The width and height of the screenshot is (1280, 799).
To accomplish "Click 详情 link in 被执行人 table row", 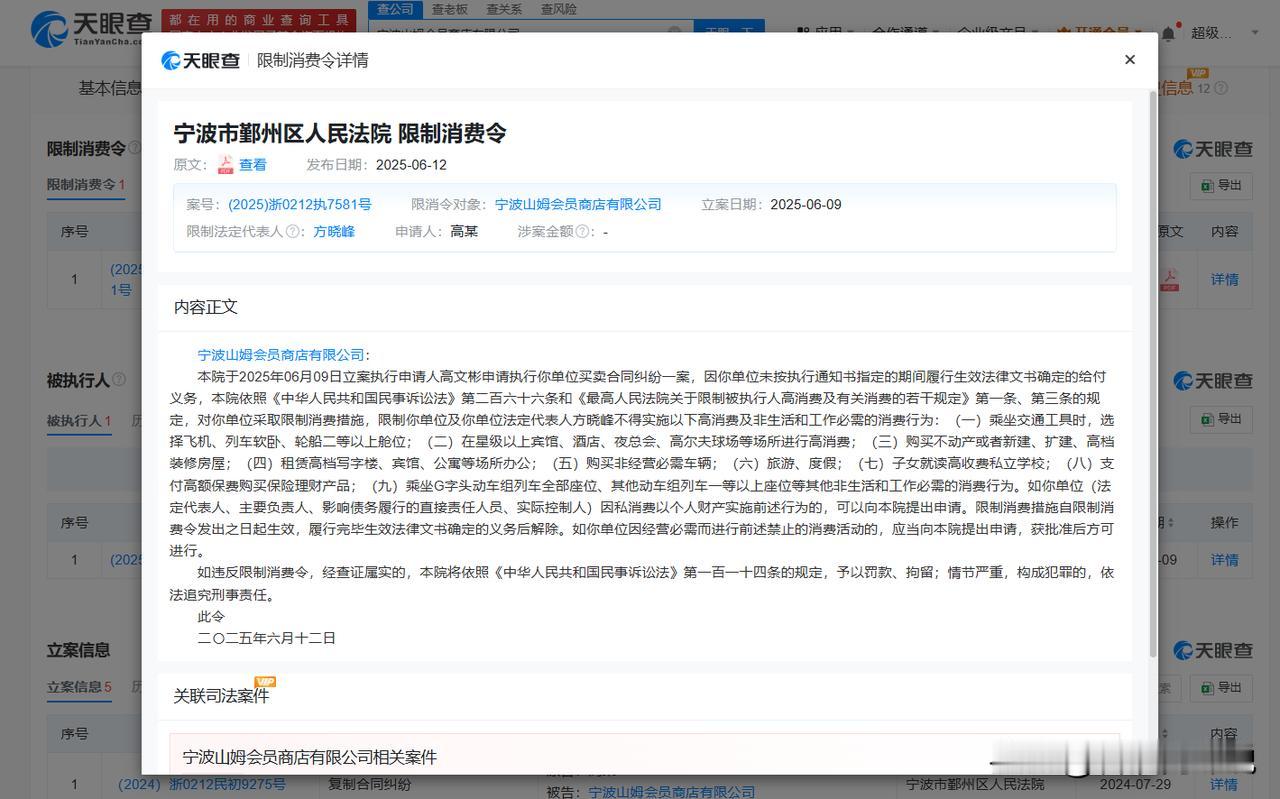I will tap(1225, 560).
